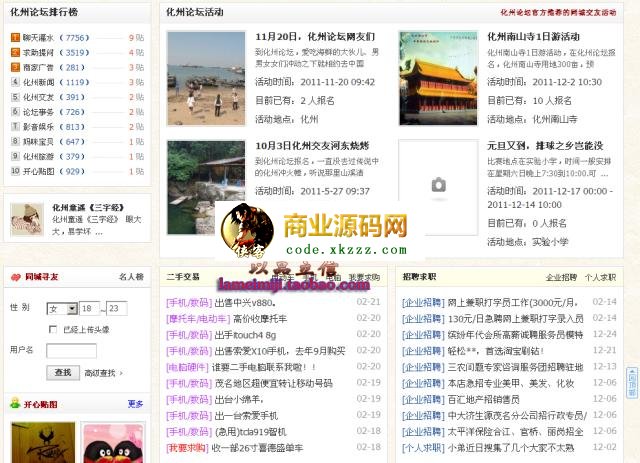
Task: Open the 性别 gender dropdown showing 女
Action: pyautogui.click(x=62, y=309)
